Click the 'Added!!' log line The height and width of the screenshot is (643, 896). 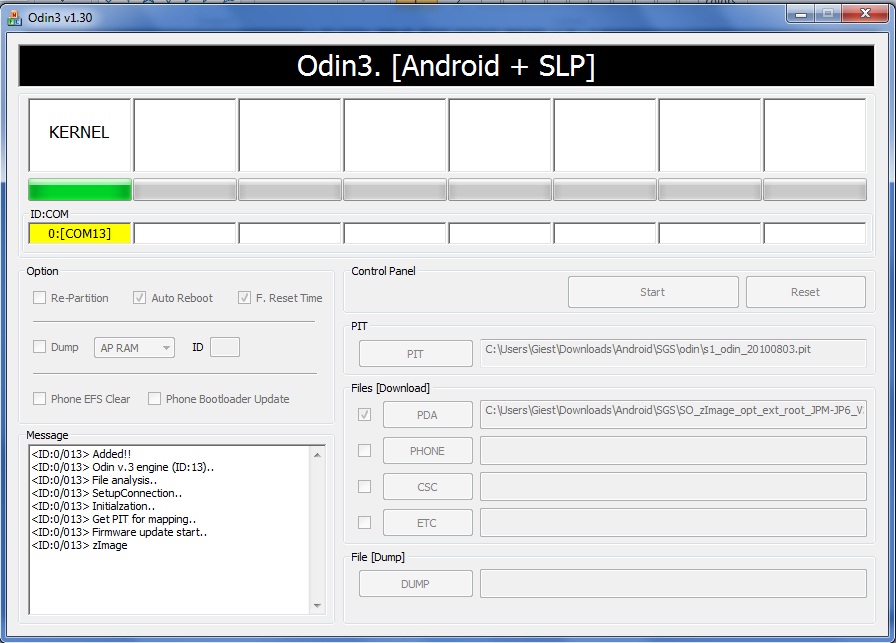tap(81, 454)
